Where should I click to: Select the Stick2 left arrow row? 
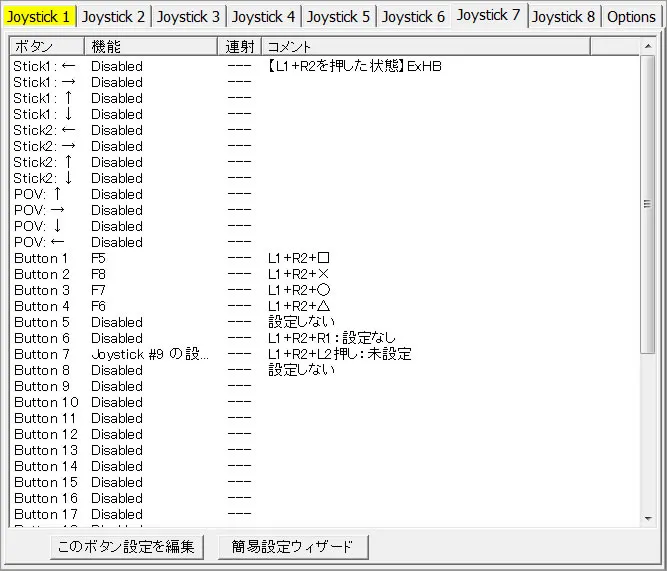tap(324, 130)
